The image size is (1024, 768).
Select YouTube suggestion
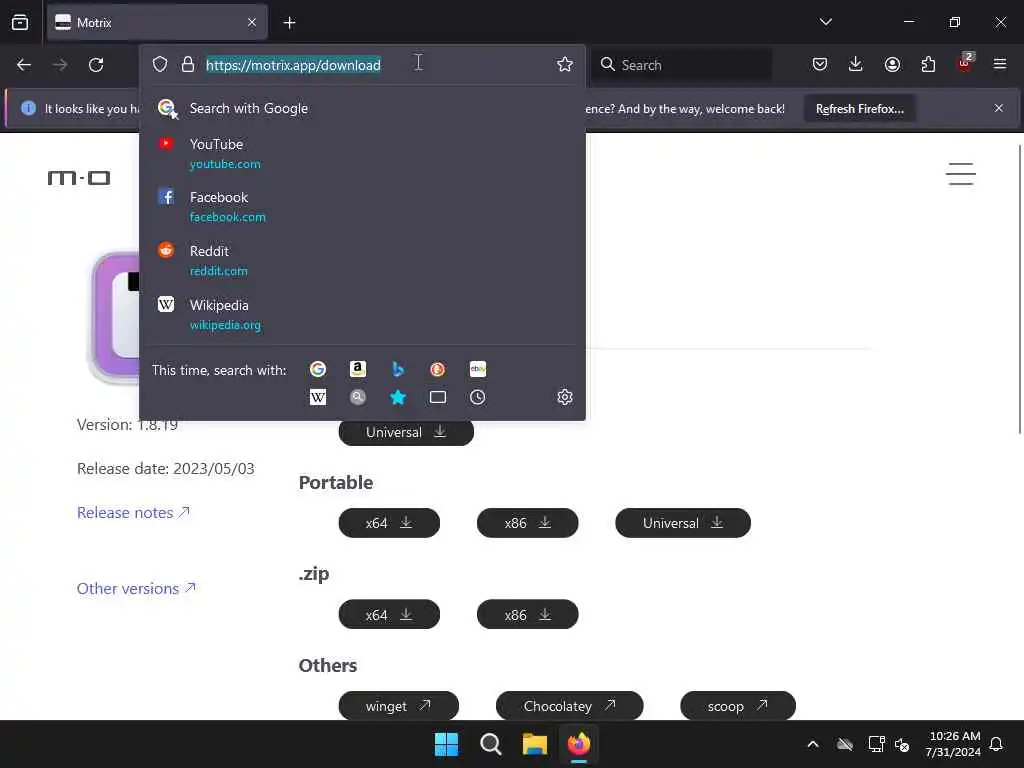(x=362, y=153)
